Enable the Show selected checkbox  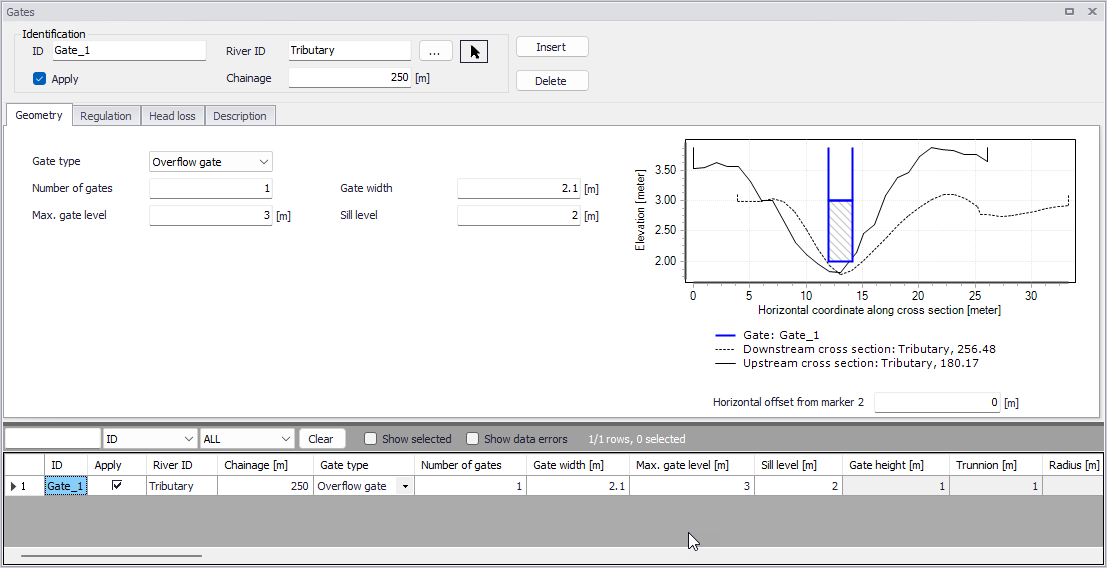(370, 439)
